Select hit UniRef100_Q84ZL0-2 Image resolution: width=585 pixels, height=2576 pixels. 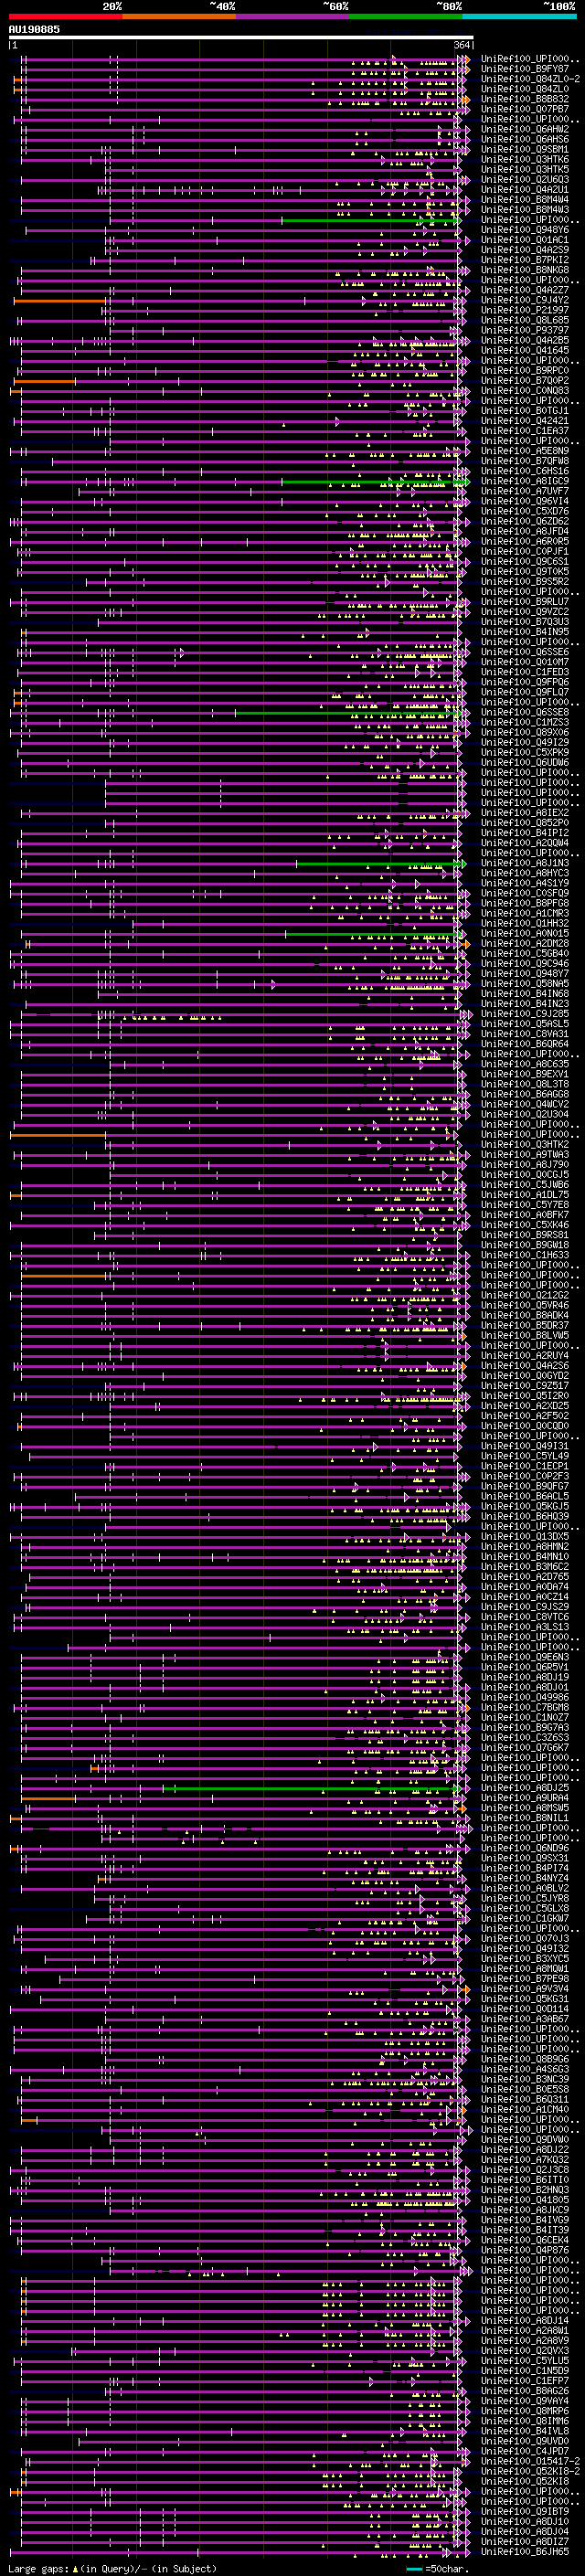530,79
